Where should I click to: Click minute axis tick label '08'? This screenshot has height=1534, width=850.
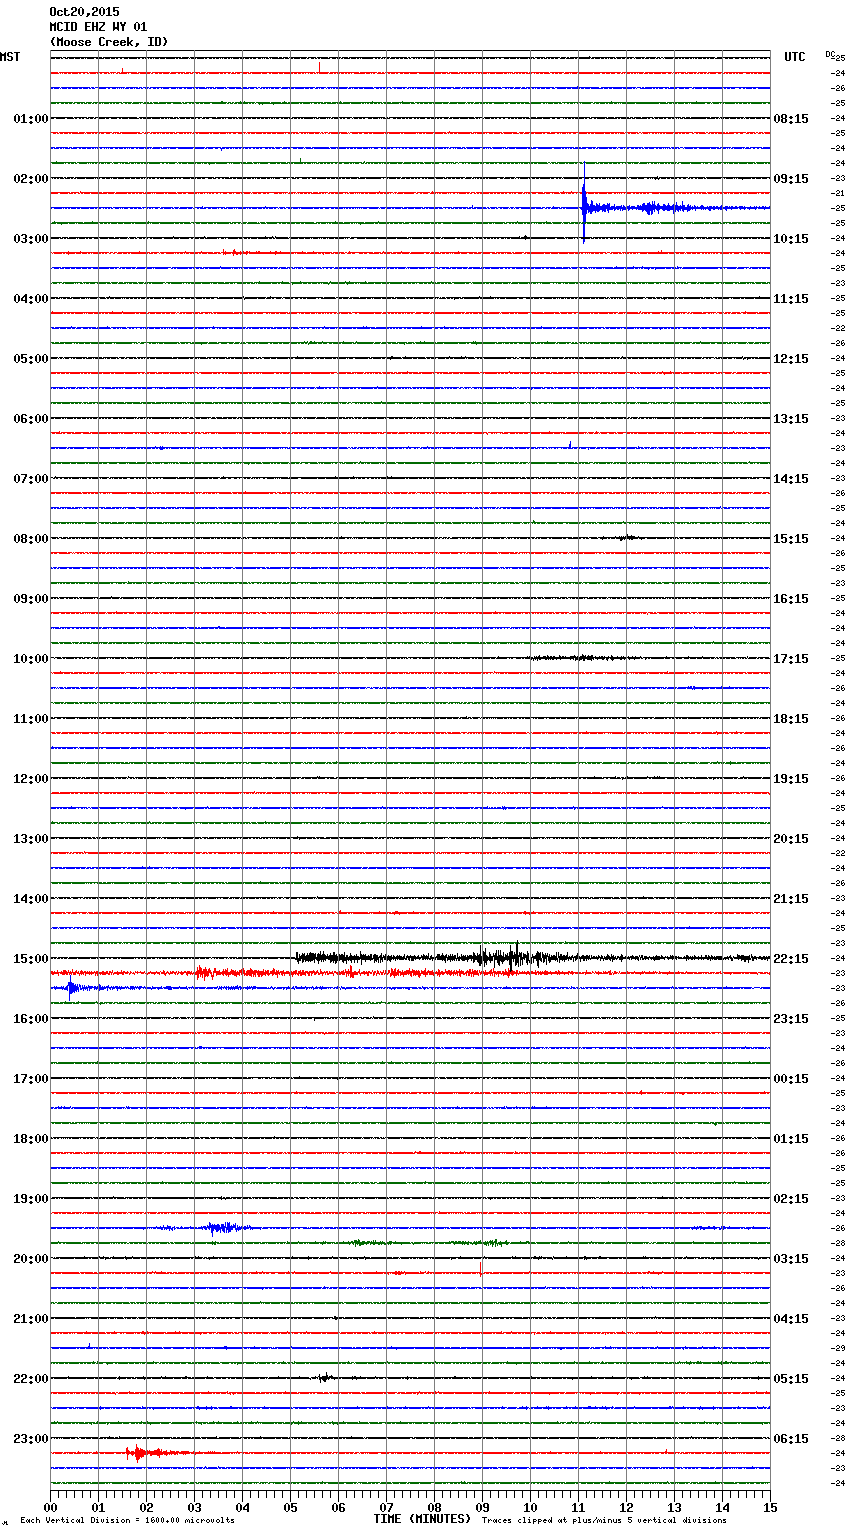434,1506
